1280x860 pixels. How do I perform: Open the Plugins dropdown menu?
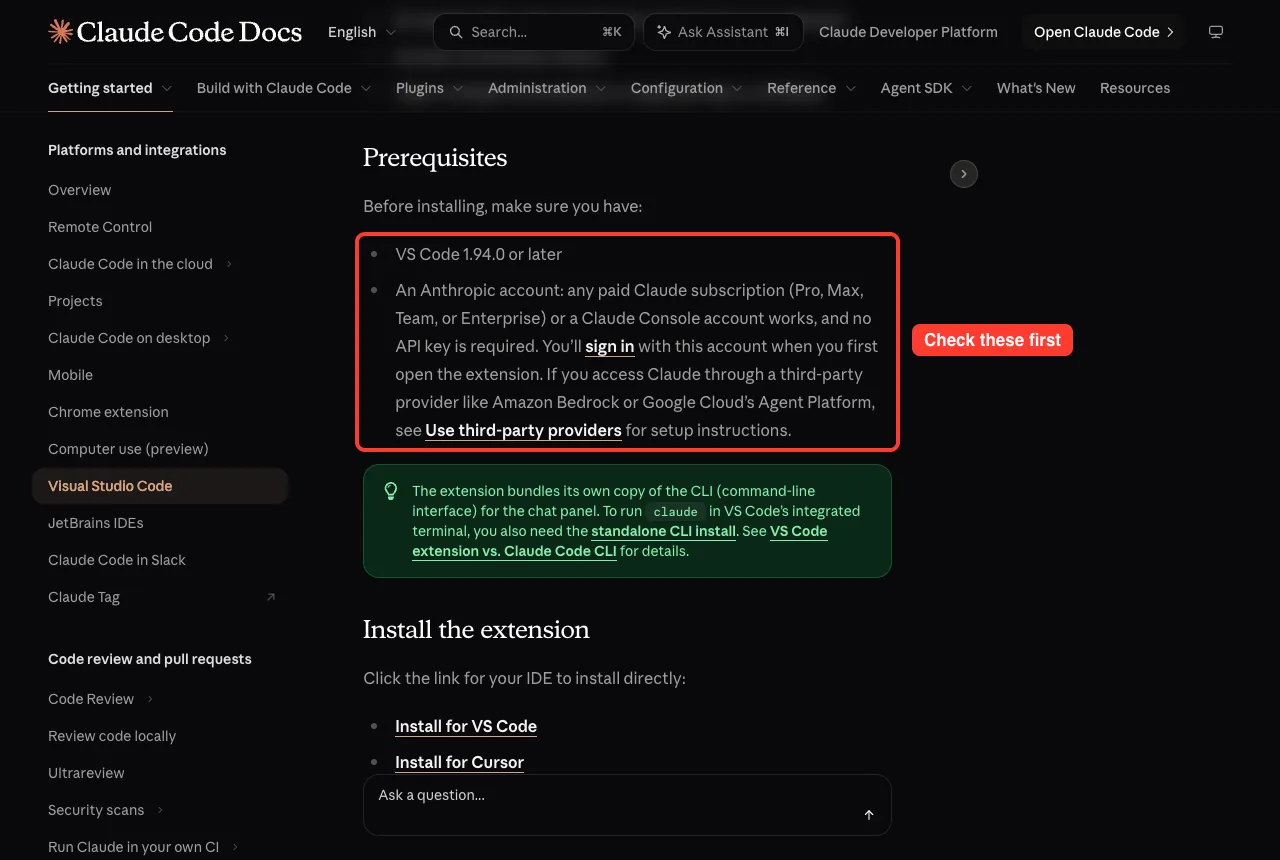[x=430, y=88]
